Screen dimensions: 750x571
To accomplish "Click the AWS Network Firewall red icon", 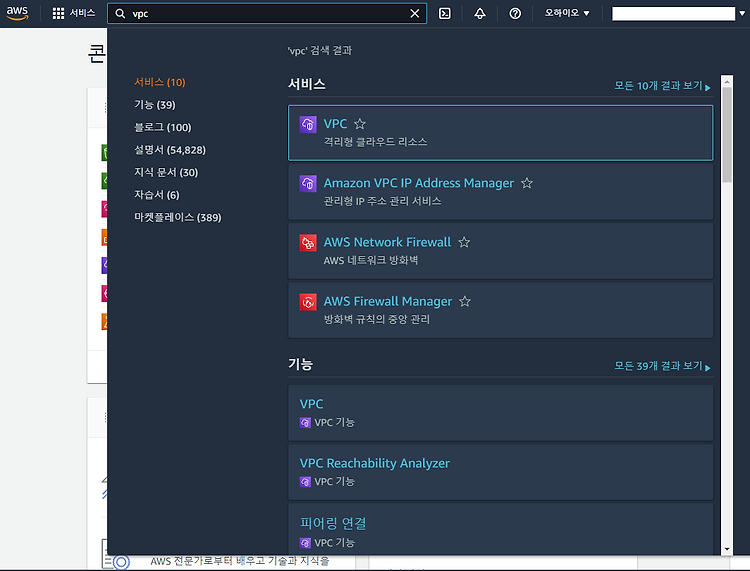I will (308, 243).
